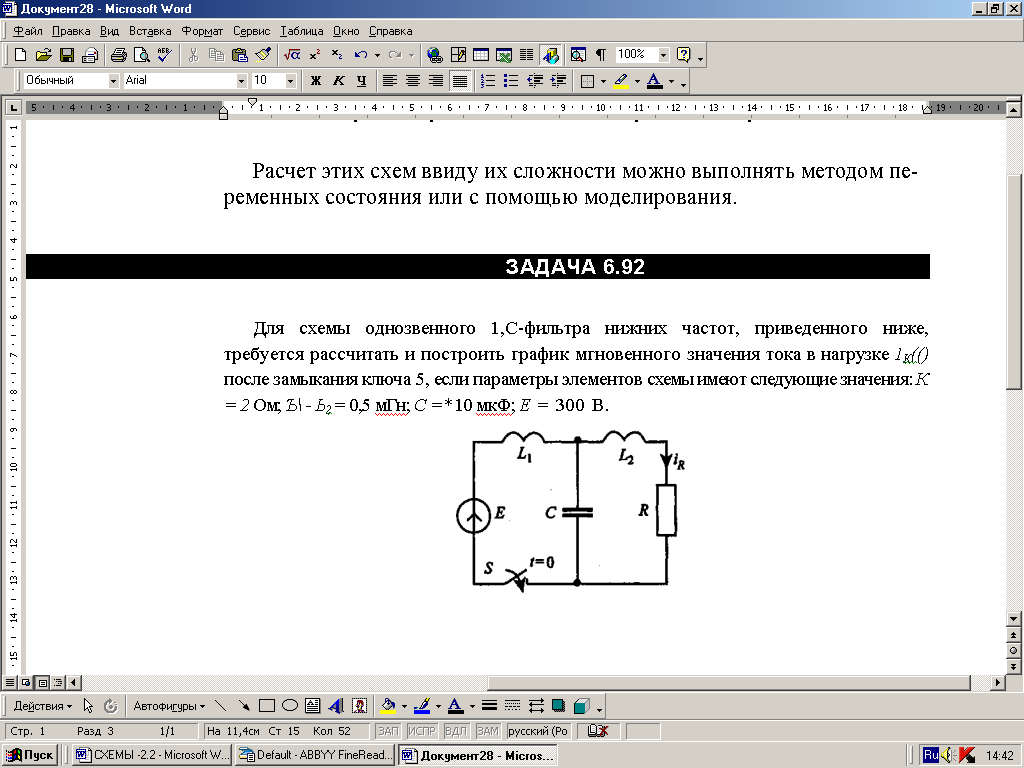The width and height of the screenshot is (1024, 768).
Task: Open the font size dropdown (10)
Action: coord(291,81)
